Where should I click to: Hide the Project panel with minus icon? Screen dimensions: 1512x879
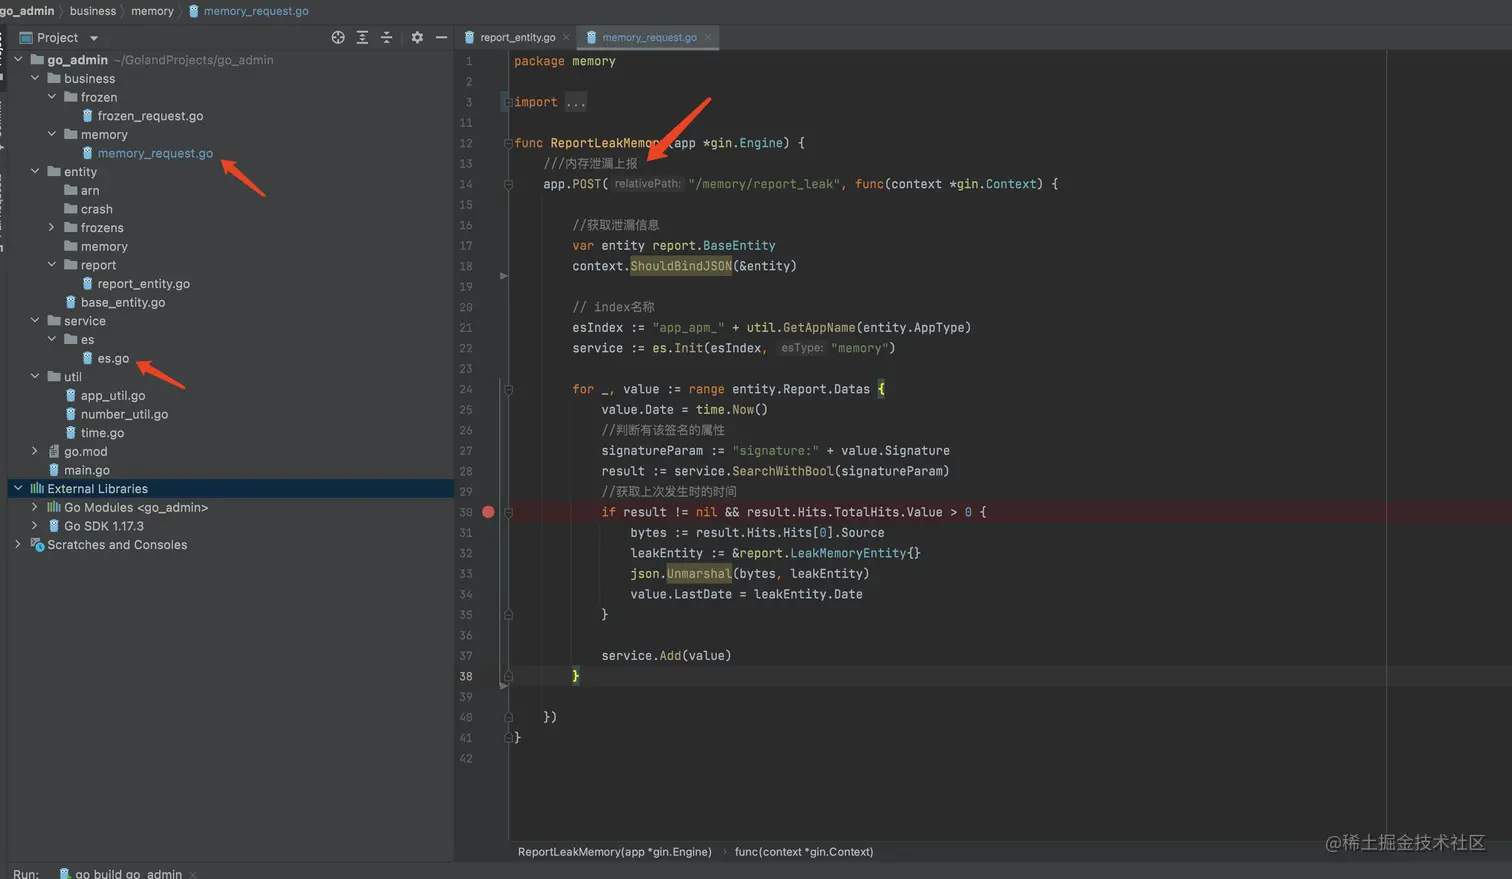tap(441, 37)
